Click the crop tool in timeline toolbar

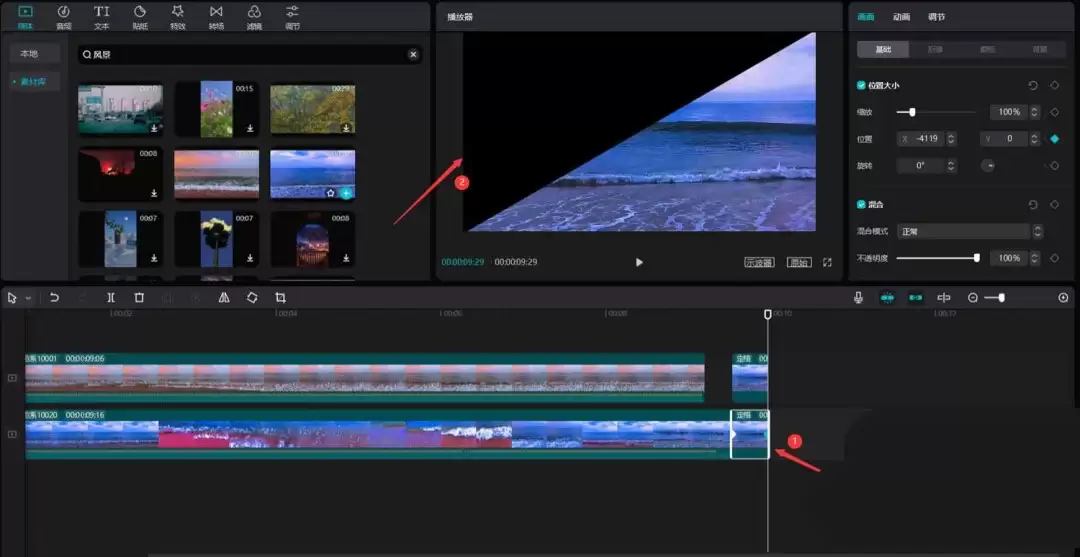pyautogui.click(x=280, y=298)
